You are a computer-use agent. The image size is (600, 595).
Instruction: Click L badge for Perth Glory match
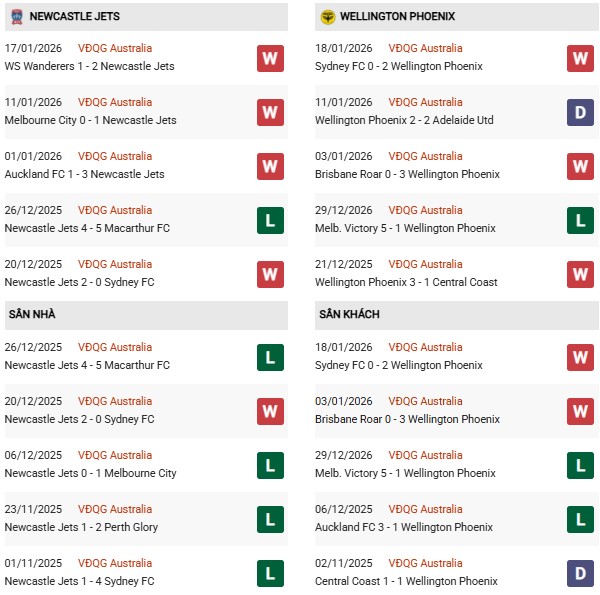pyautogui.click(x=270, y=519)
